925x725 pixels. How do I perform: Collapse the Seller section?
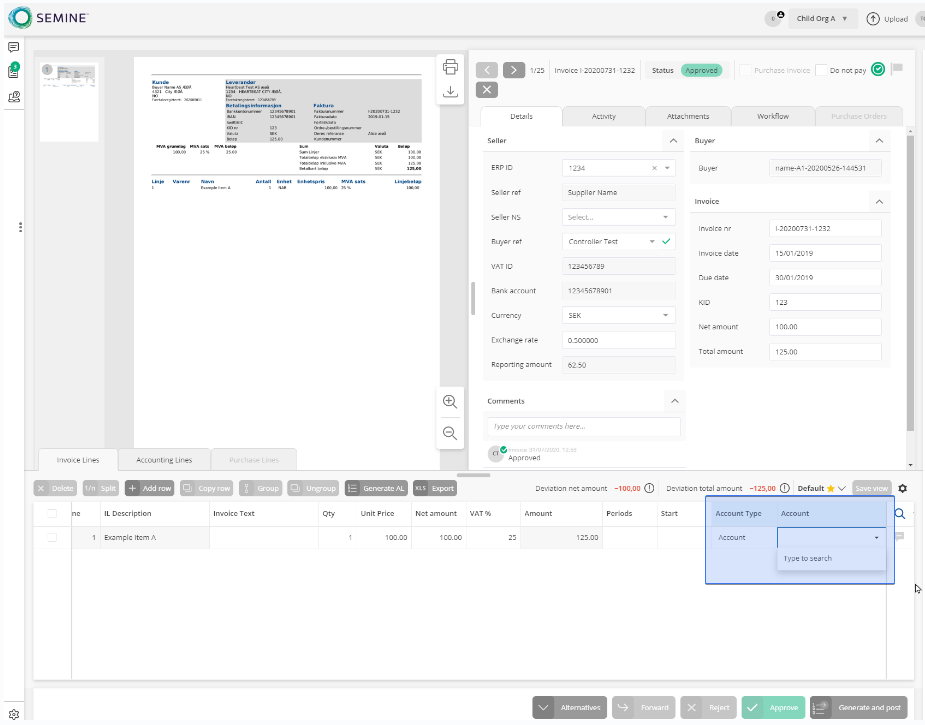point(673,141)
